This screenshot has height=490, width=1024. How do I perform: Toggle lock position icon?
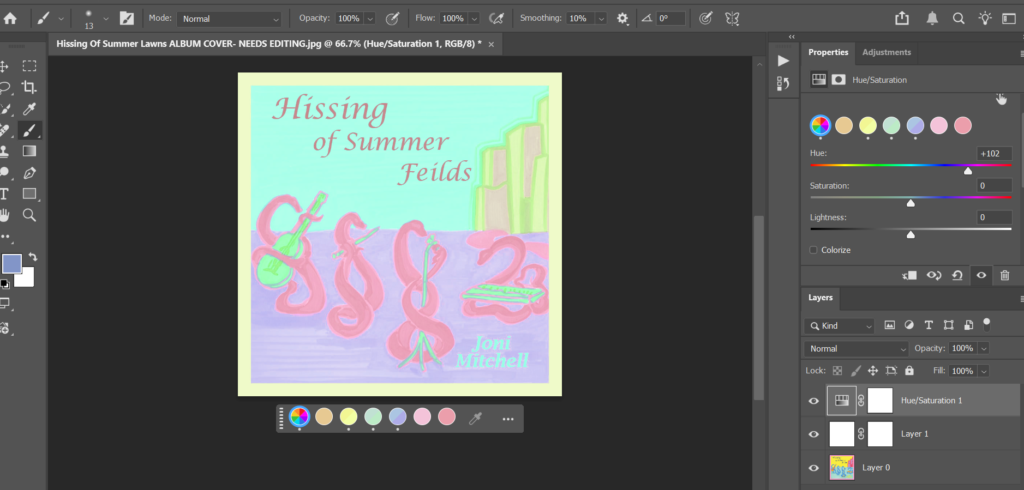click(x=872, y=370)
